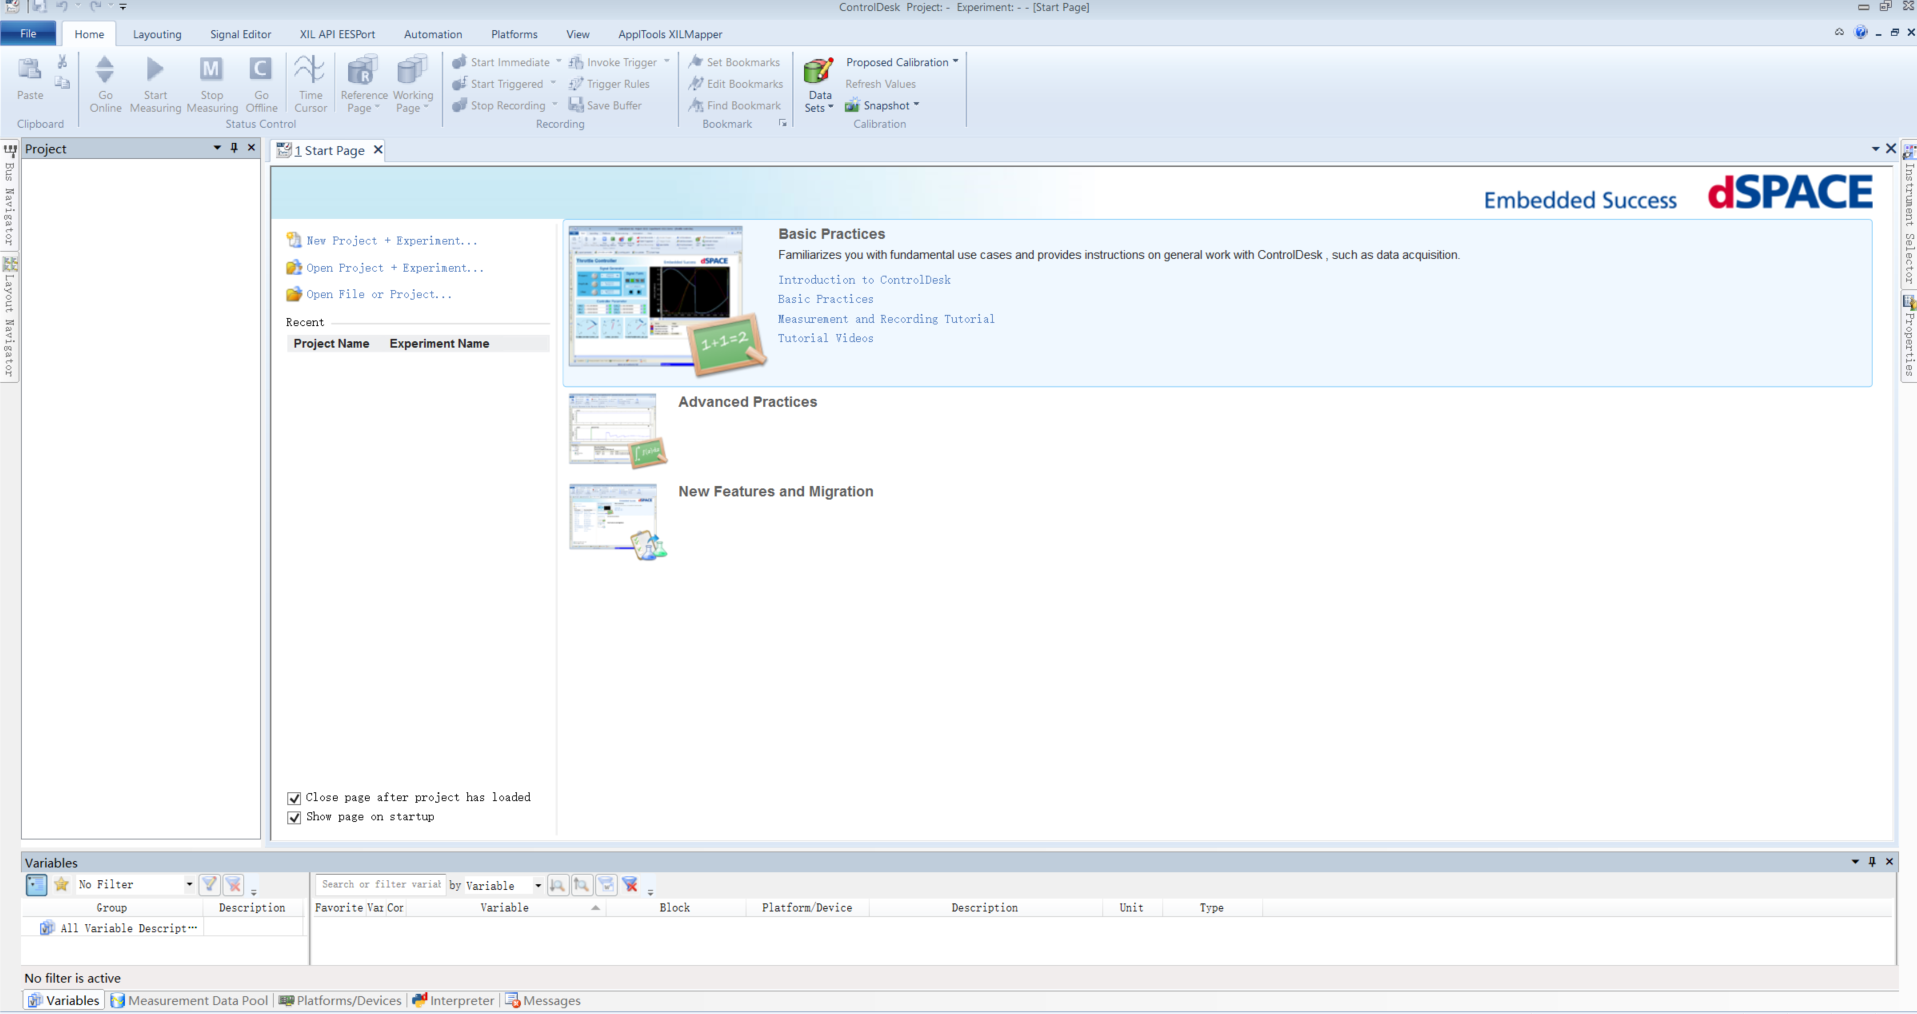The height and width of the screenshot is (1014, 1917).
Task: Click Open File or Project link
Action: [x=379, y=295]
